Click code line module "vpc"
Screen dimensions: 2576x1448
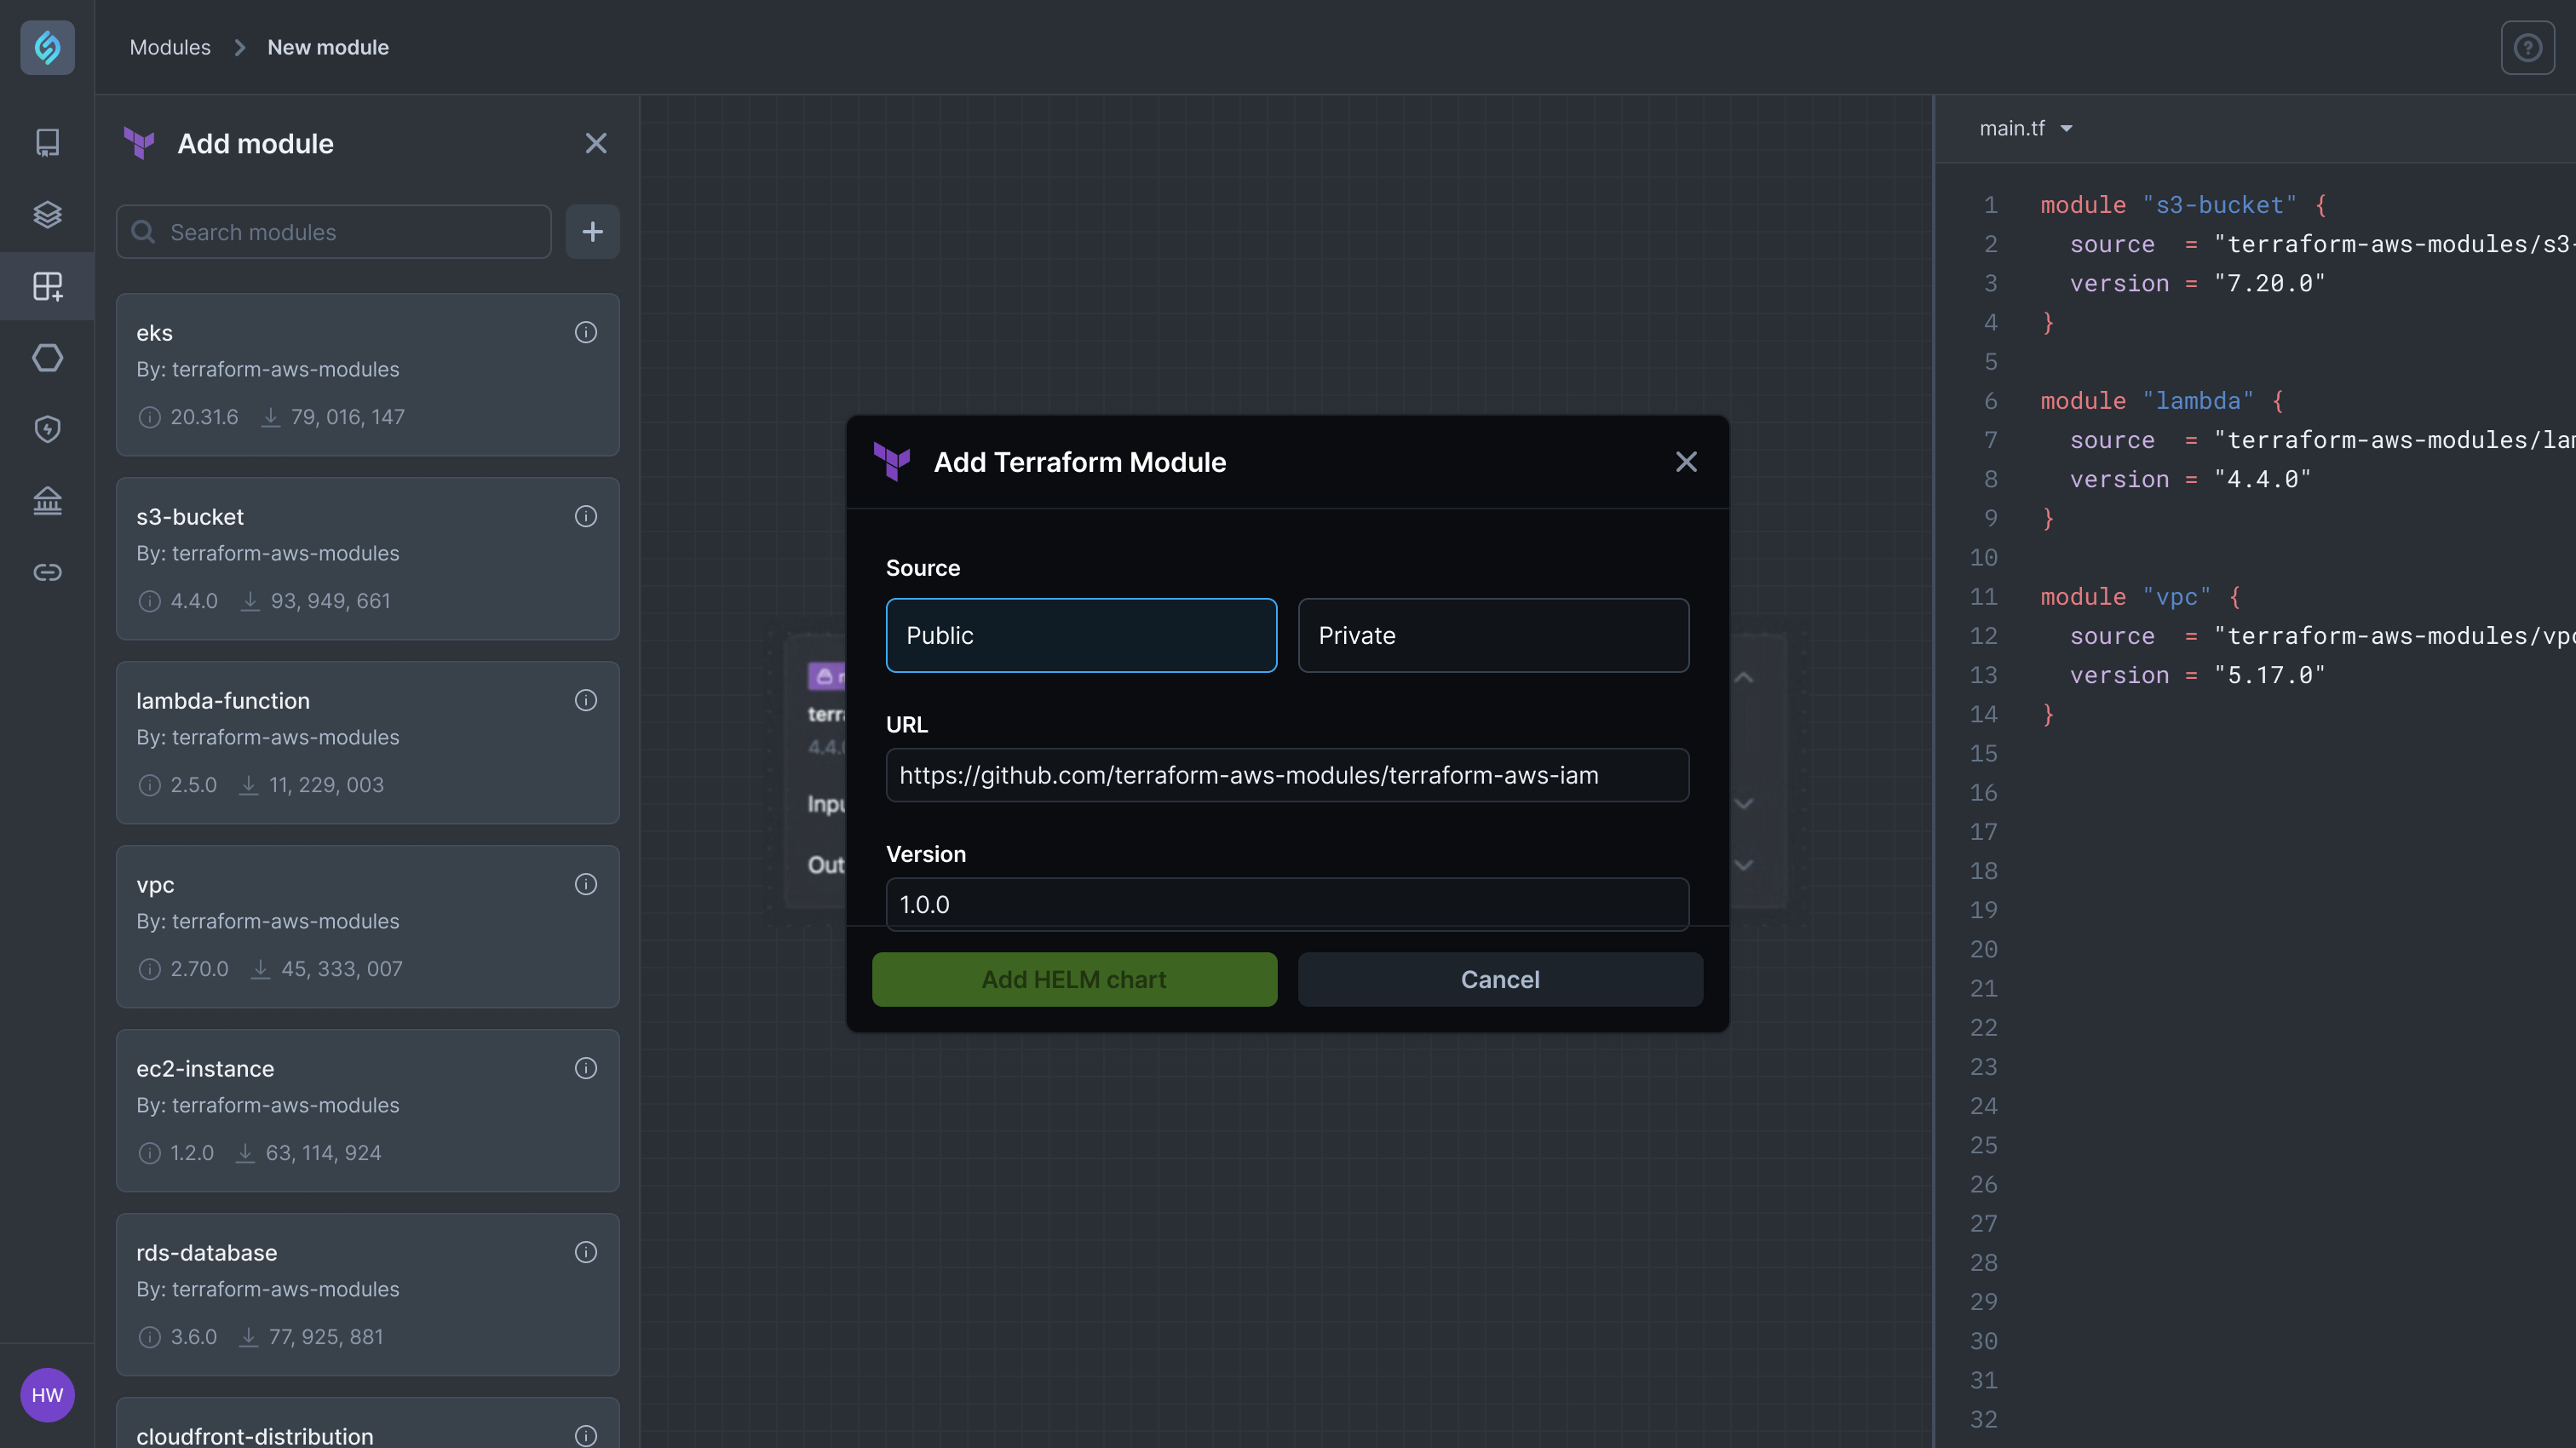2141,597
